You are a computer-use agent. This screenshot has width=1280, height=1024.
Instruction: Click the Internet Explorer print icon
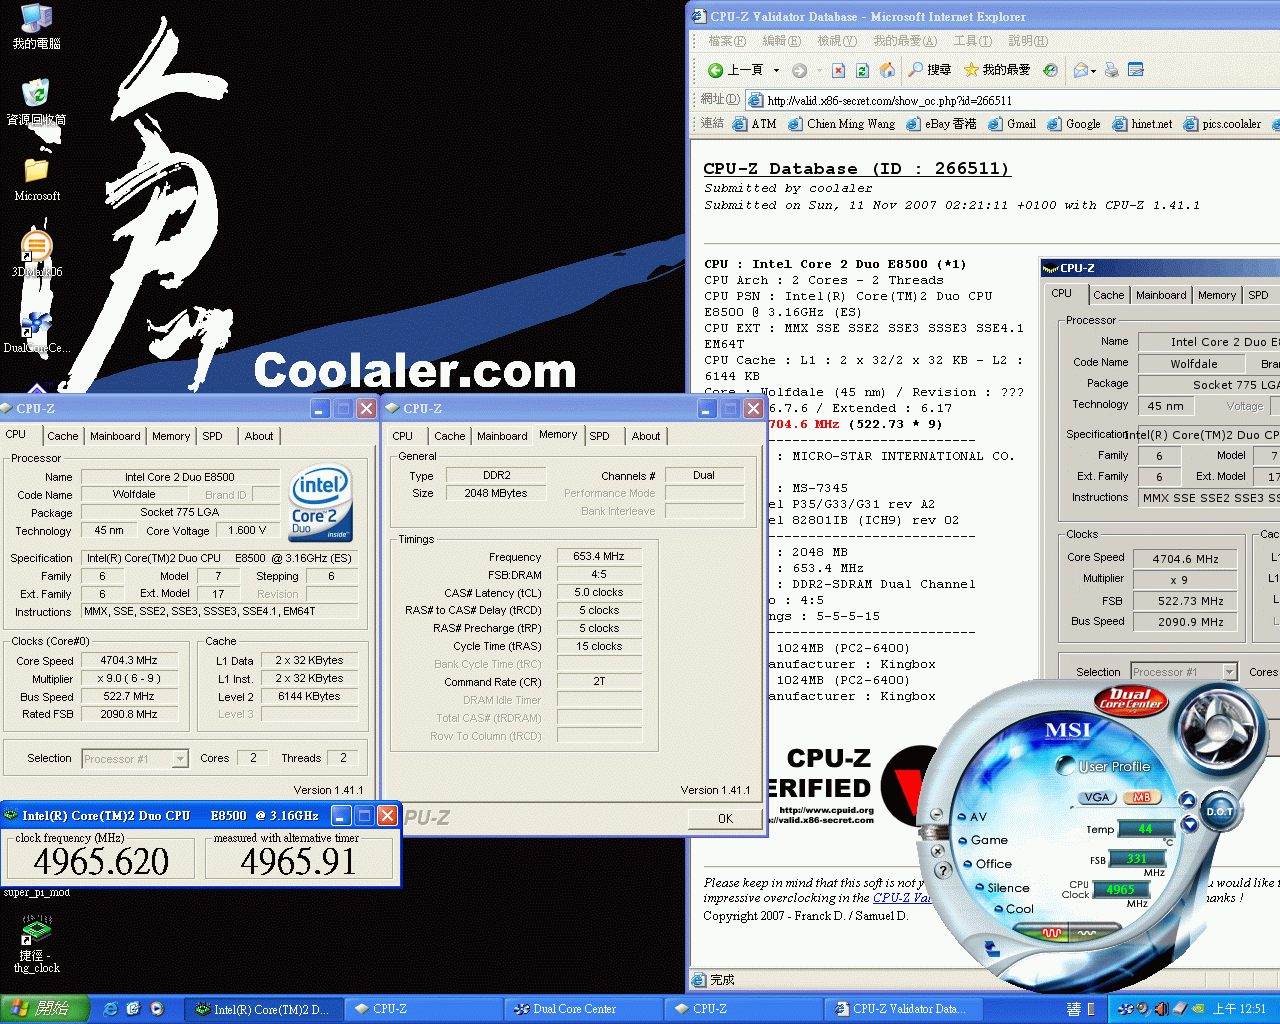tap(1111, 70)
